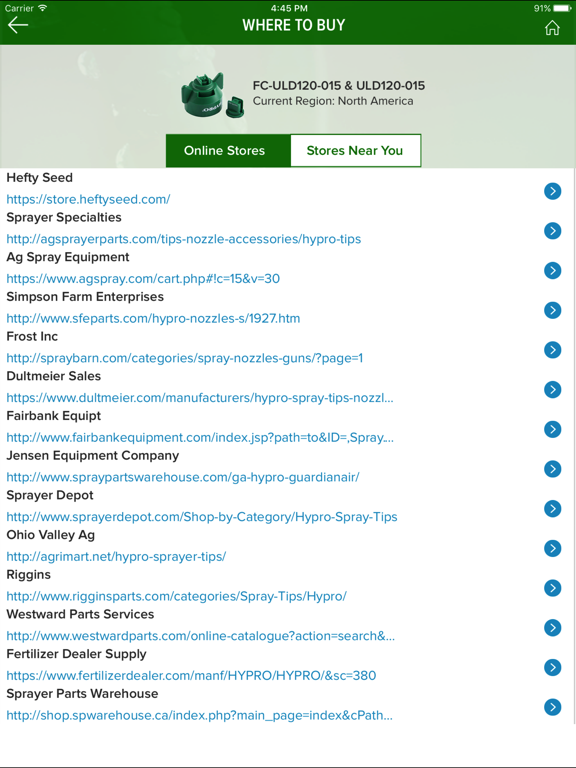Image resolution: width=576 pixels, height=768 pixels.
Task: Open the home screen icon
Action: (x=552, y=28)
